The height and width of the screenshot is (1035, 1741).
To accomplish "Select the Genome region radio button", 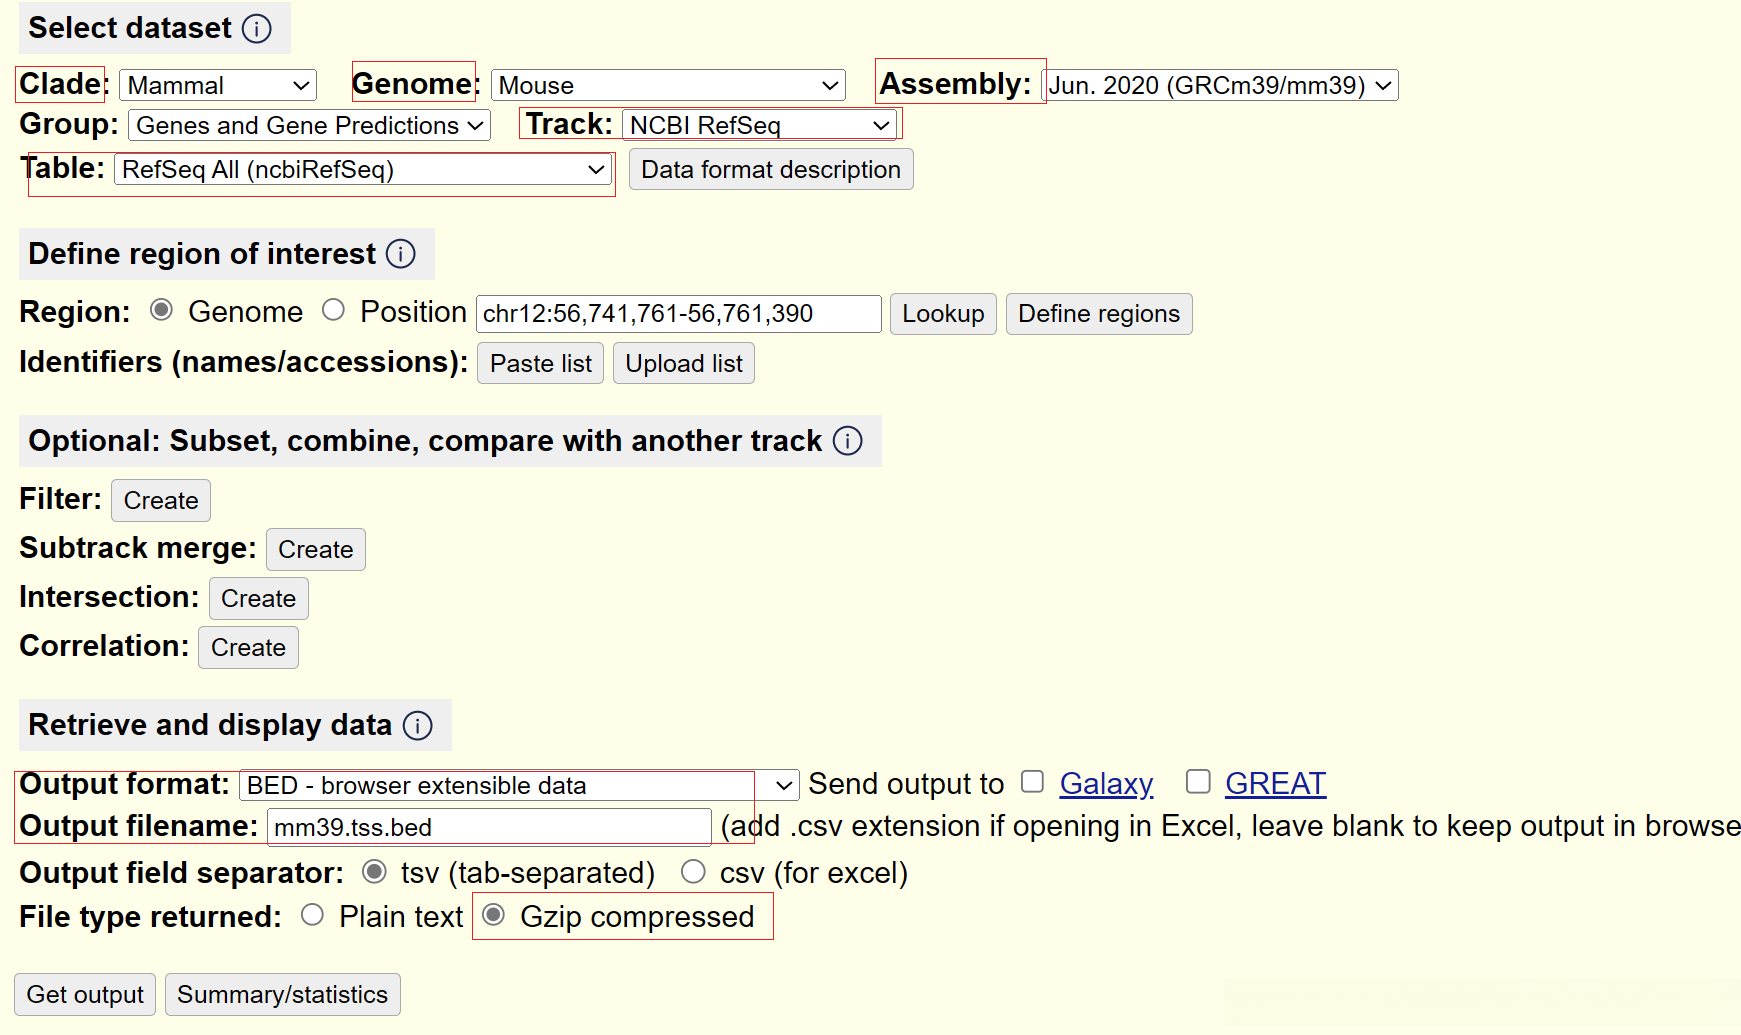I will [161, 311].
